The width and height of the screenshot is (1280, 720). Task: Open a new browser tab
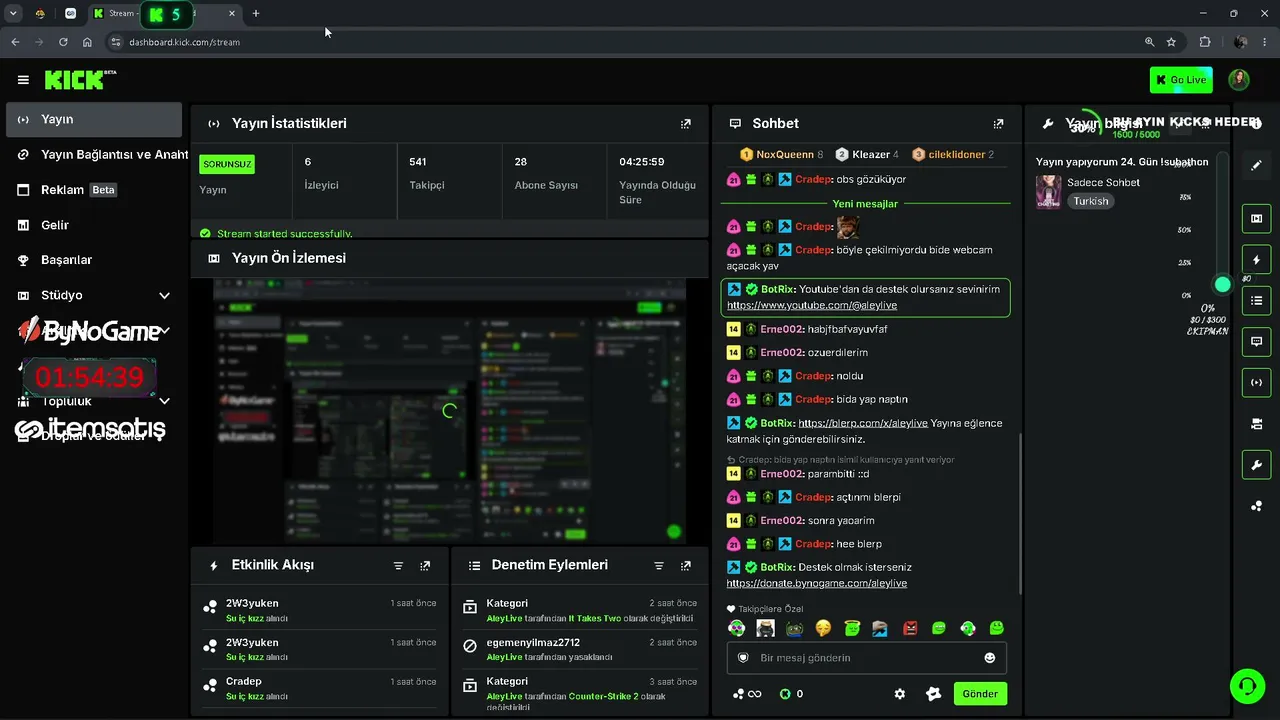tap(256, 13)
